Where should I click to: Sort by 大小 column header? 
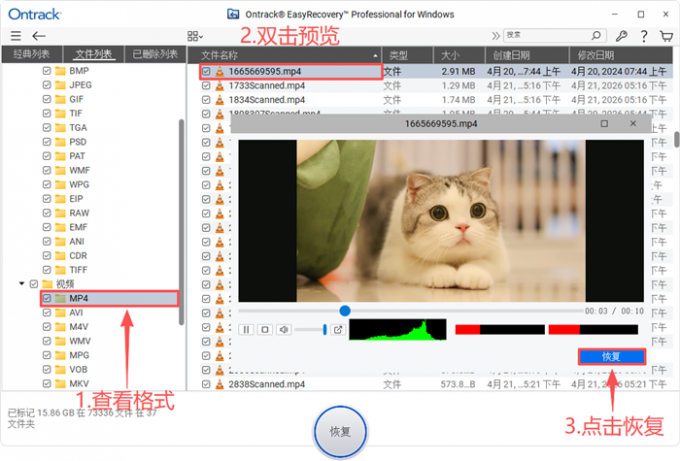(x=459, y=56)
